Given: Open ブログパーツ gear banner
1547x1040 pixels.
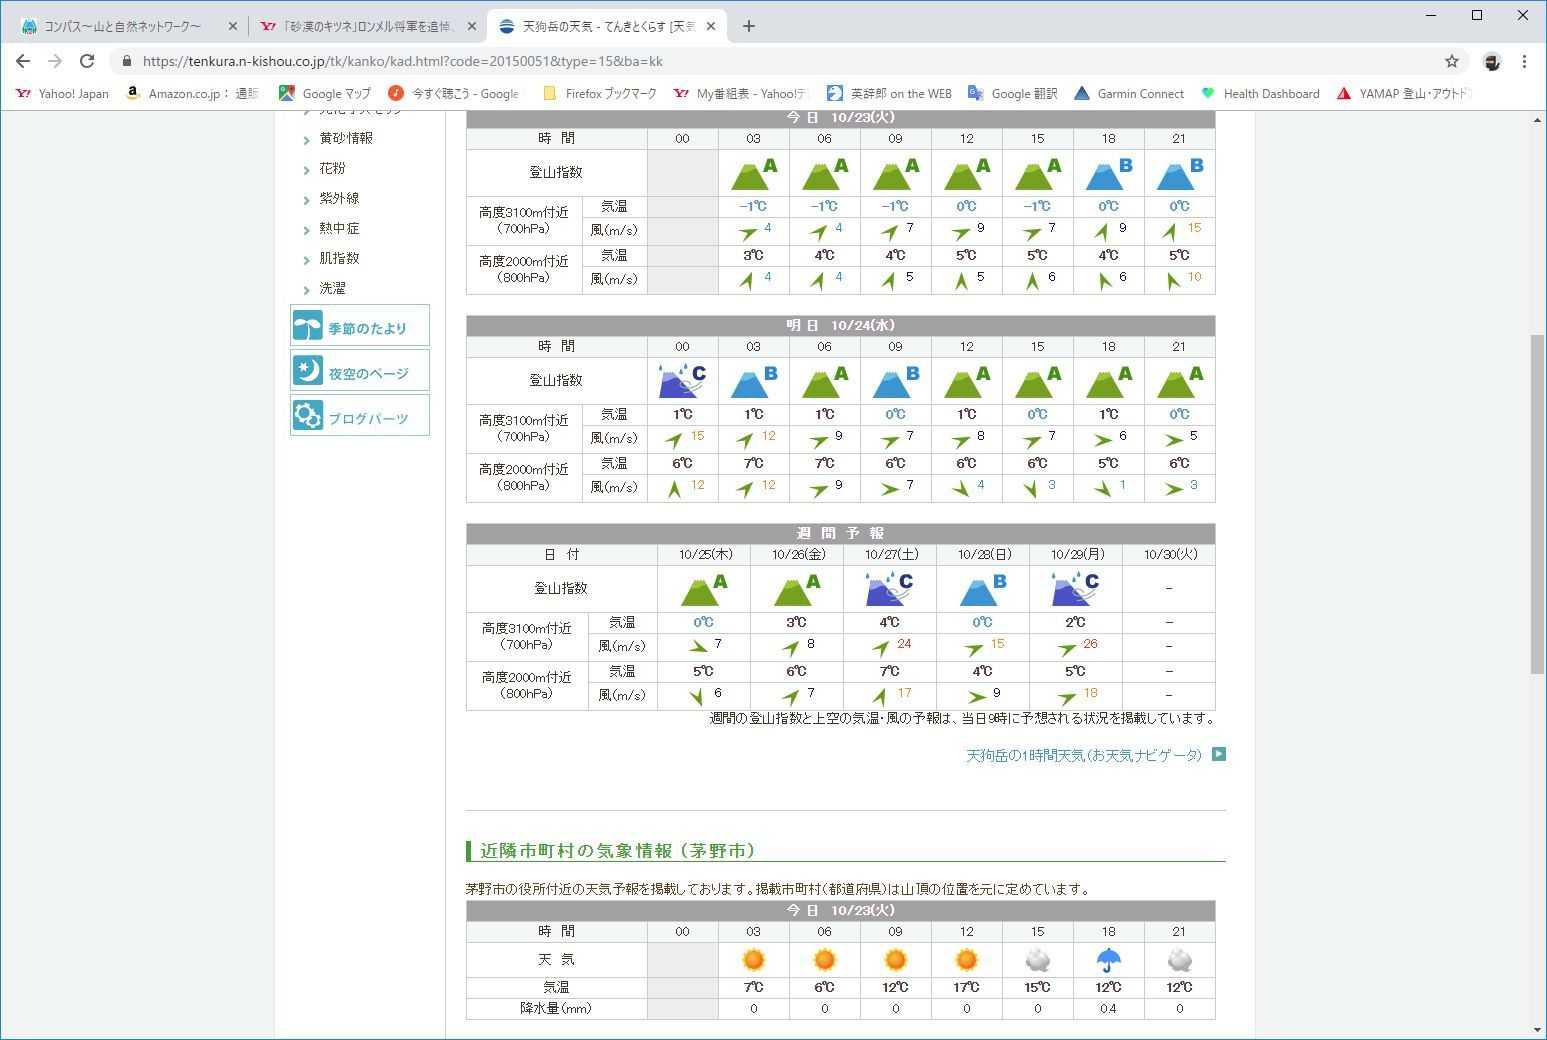Looking at the screenshot, I should [x=360, y=417].
